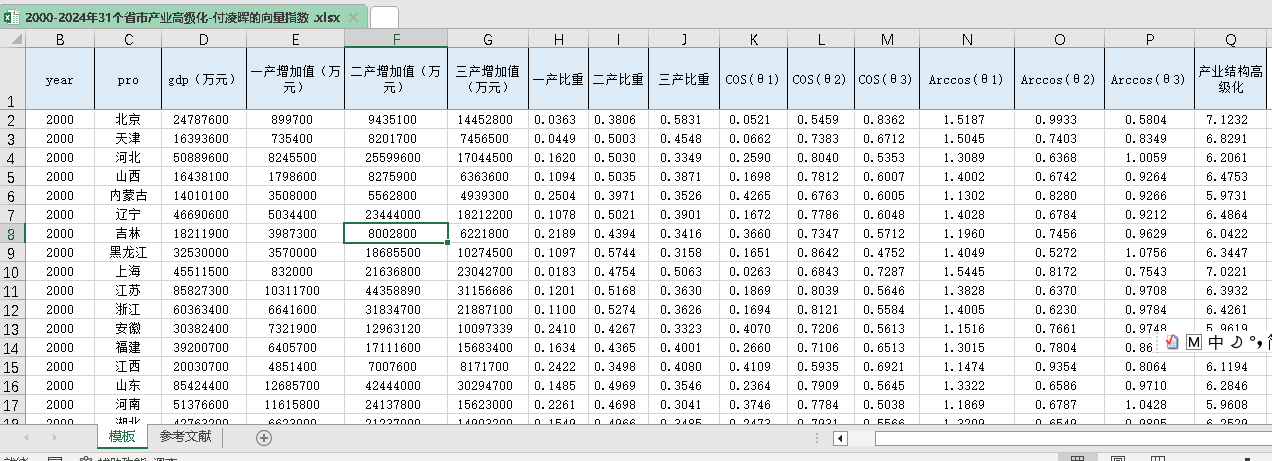The image size is (1272, 461).
Task: Click the IME notepad checkmark icon
Action: (1173, 342)
